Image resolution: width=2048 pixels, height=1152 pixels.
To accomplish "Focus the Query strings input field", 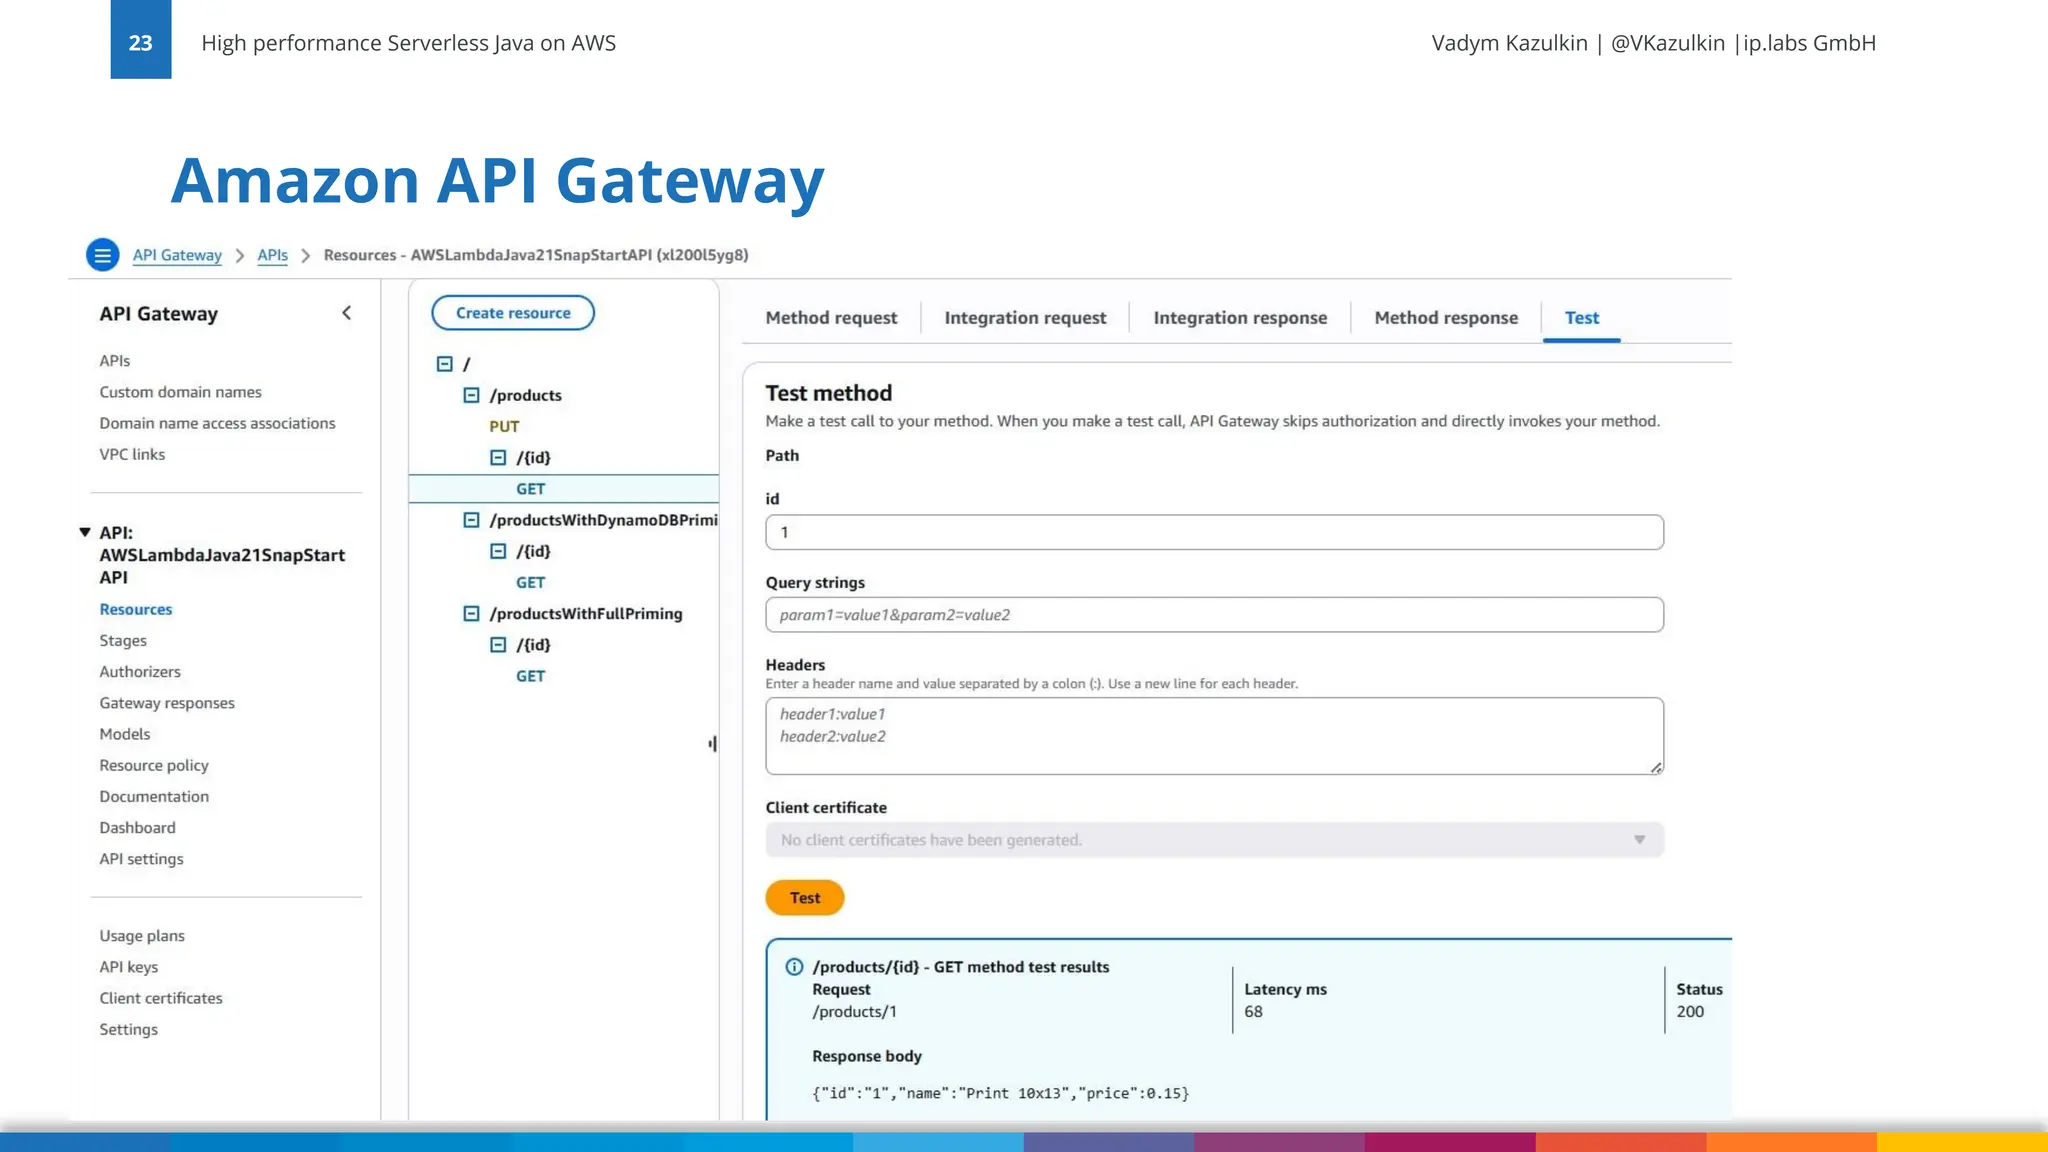I will [1214, 615].
